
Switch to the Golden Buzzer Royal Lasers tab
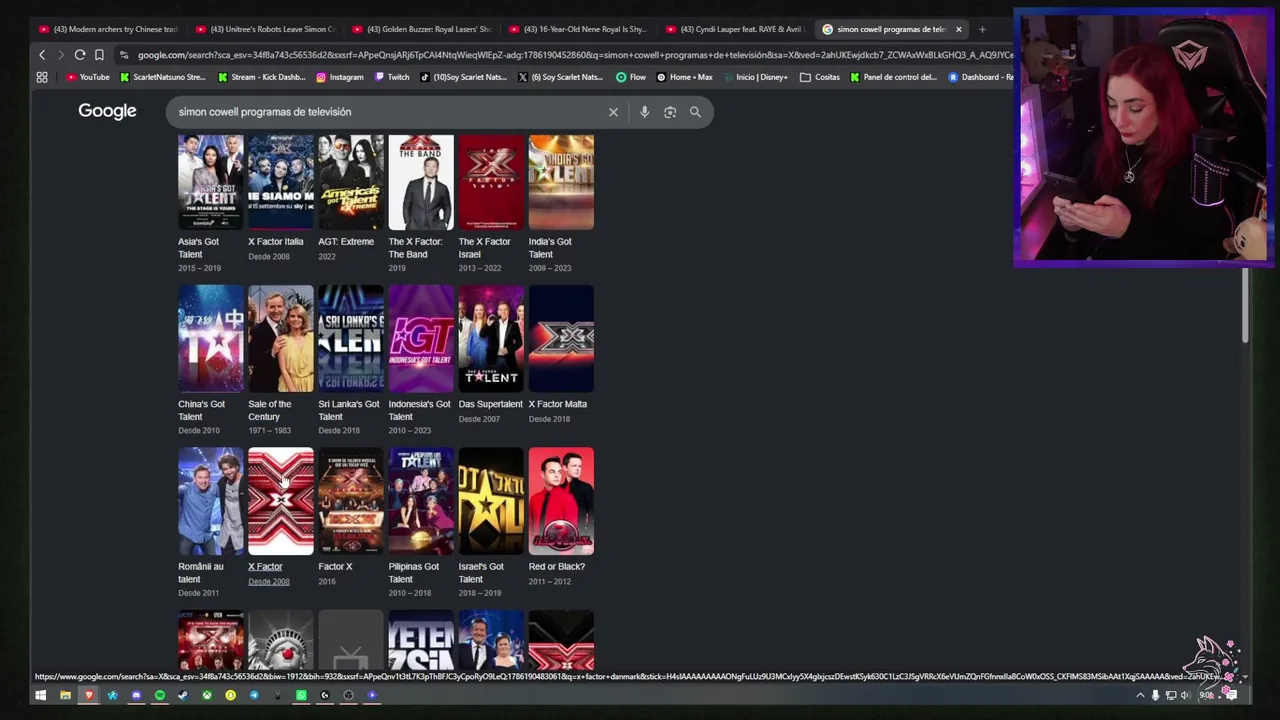tap(422, 29)
